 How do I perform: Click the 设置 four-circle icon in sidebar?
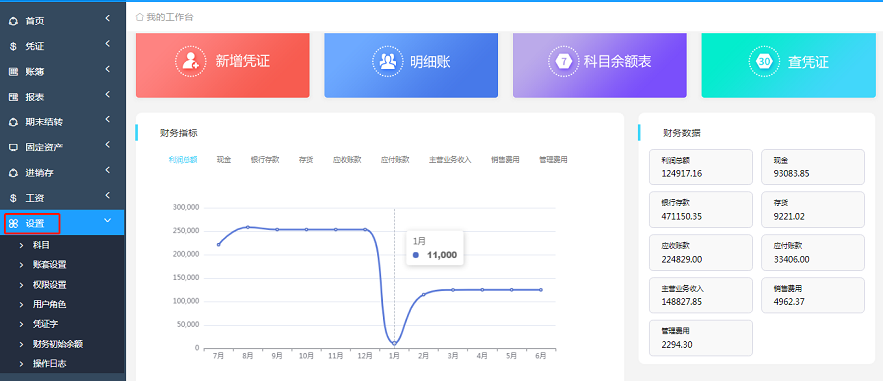coord(14,223)
